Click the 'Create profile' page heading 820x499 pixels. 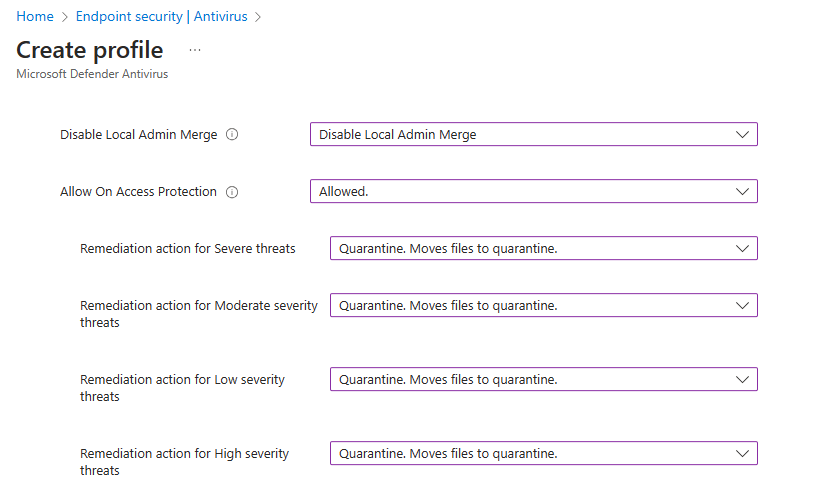[x=90, y=50]
